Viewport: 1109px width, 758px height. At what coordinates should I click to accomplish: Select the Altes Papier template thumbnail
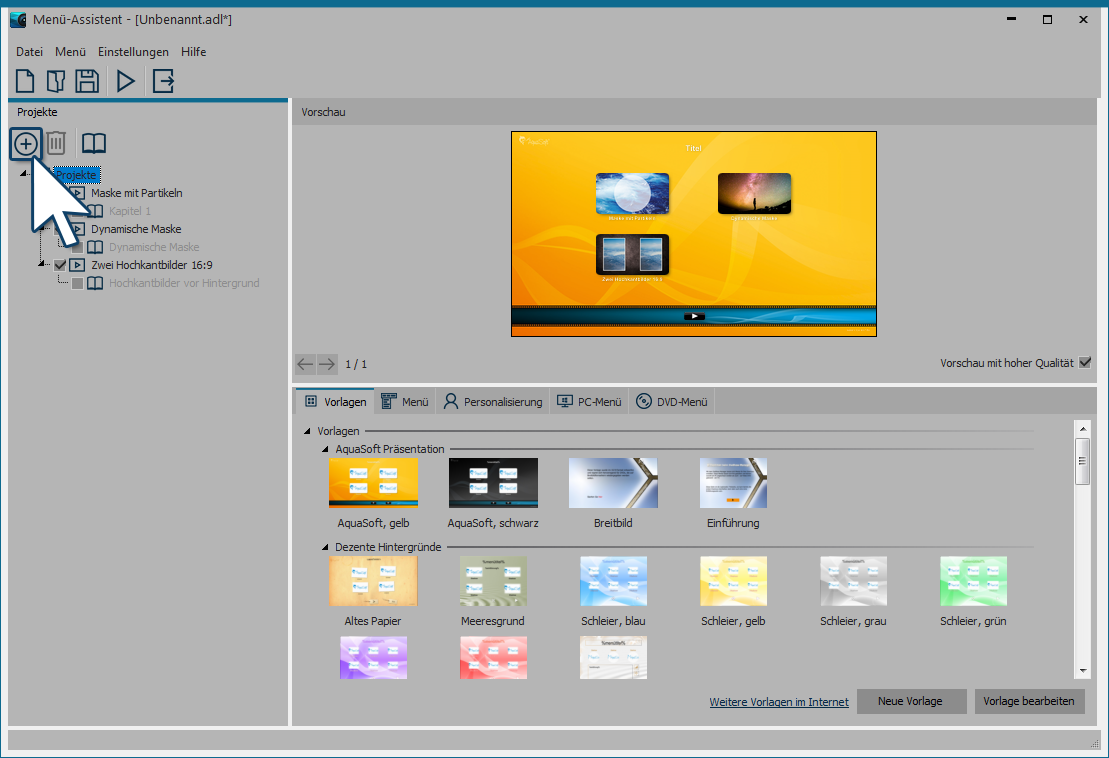[373, 581]
